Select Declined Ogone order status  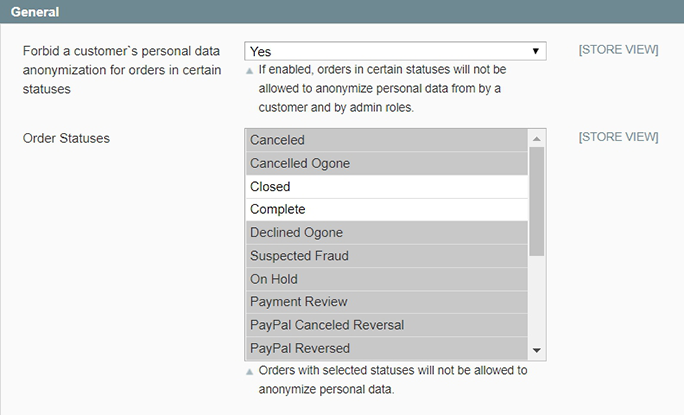[386, 233]
